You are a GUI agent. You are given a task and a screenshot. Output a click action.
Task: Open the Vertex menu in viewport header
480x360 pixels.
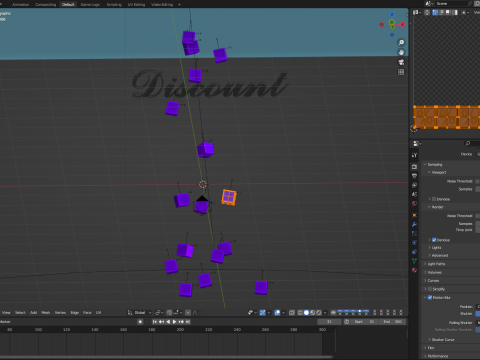pyautogui.click(x=60, y=313)
